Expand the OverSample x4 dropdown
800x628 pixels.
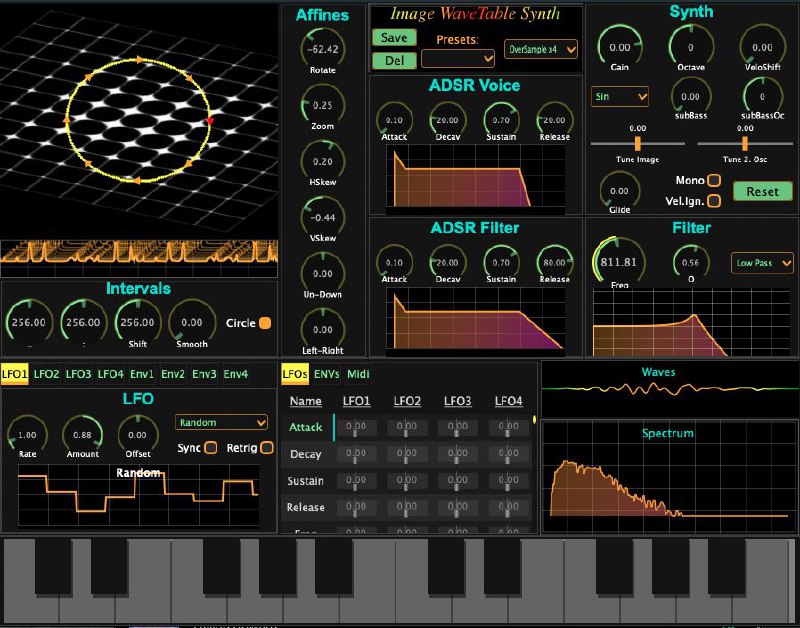pos(540,49)
